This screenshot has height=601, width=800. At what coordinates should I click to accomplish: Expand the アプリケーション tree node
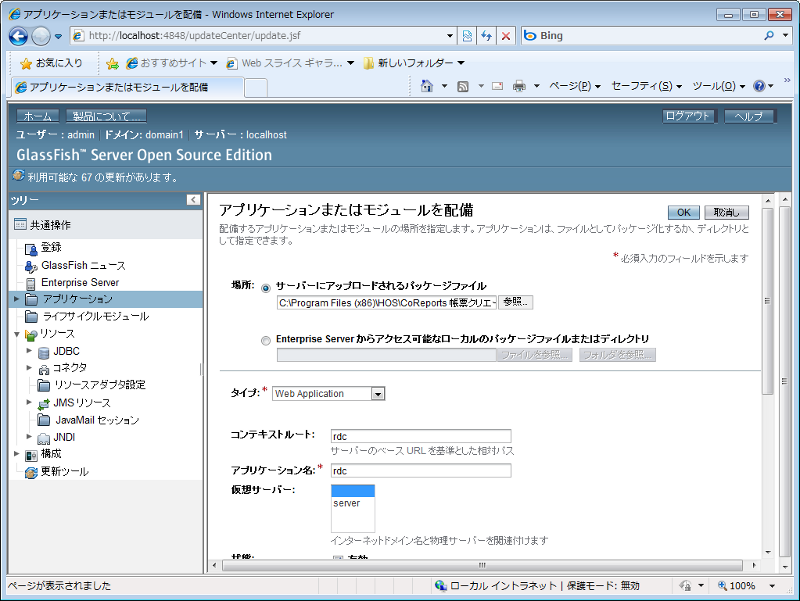(16, 299)
